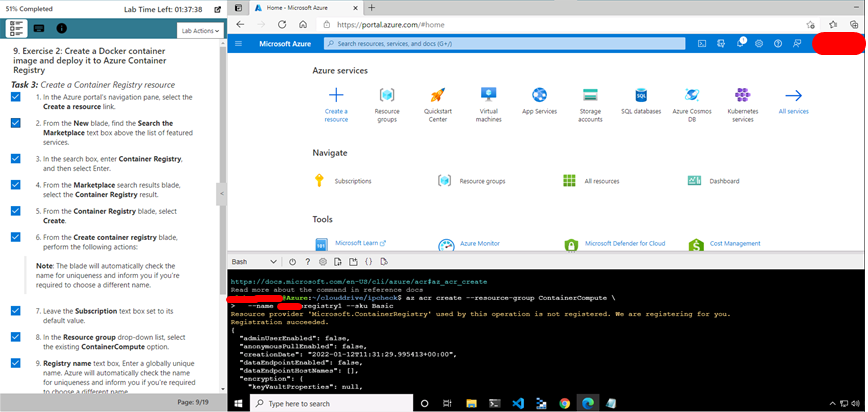
Task: Uncheck step 8 Resource group checkbox
Action: [16, 337]
